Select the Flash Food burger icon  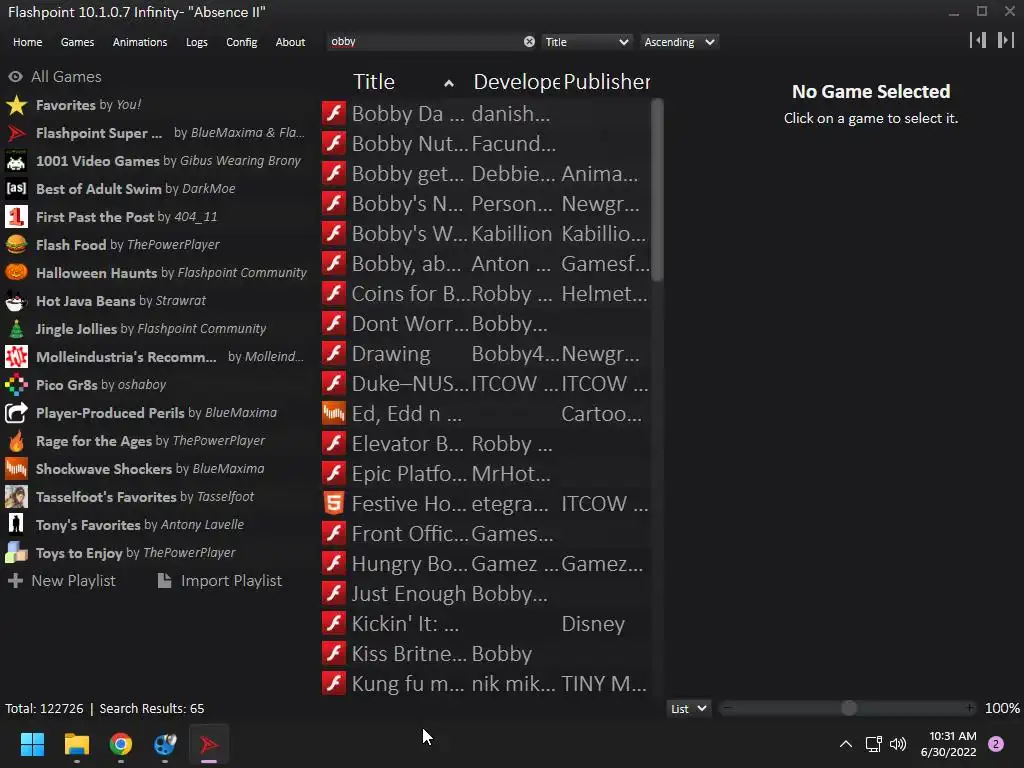tap(16, 245)
